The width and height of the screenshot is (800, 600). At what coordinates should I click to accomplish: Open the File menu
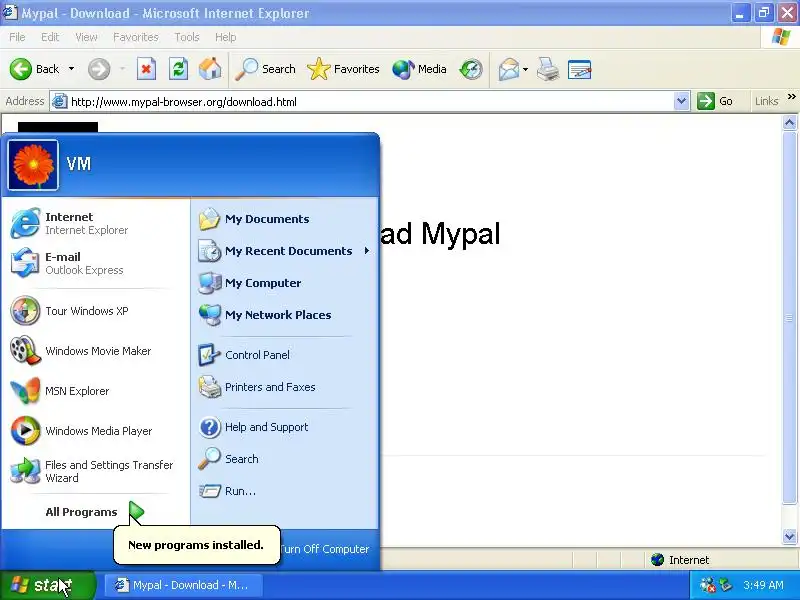point(17,37)
